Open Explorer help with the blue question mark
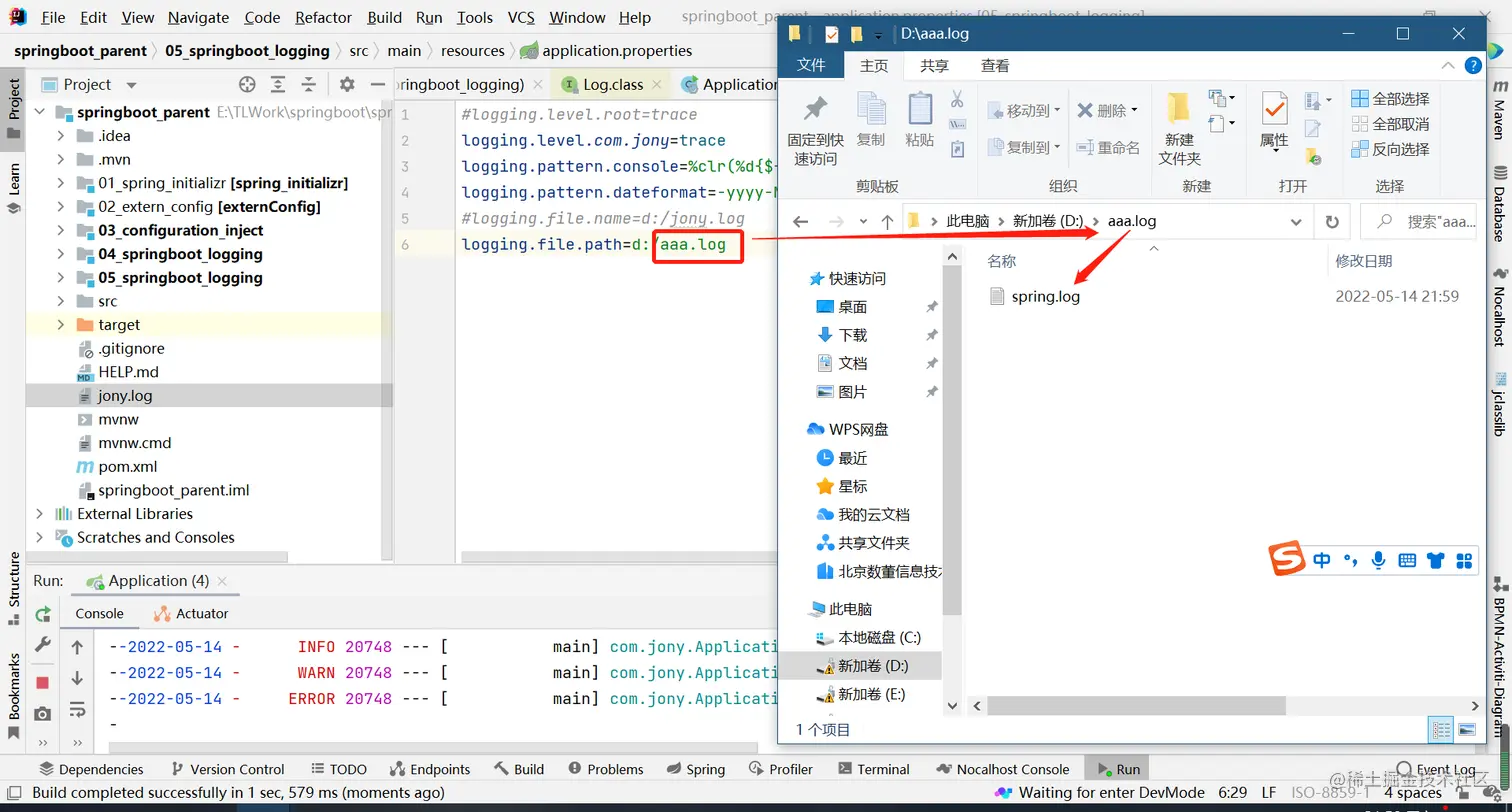 [x=1473, y=65]
